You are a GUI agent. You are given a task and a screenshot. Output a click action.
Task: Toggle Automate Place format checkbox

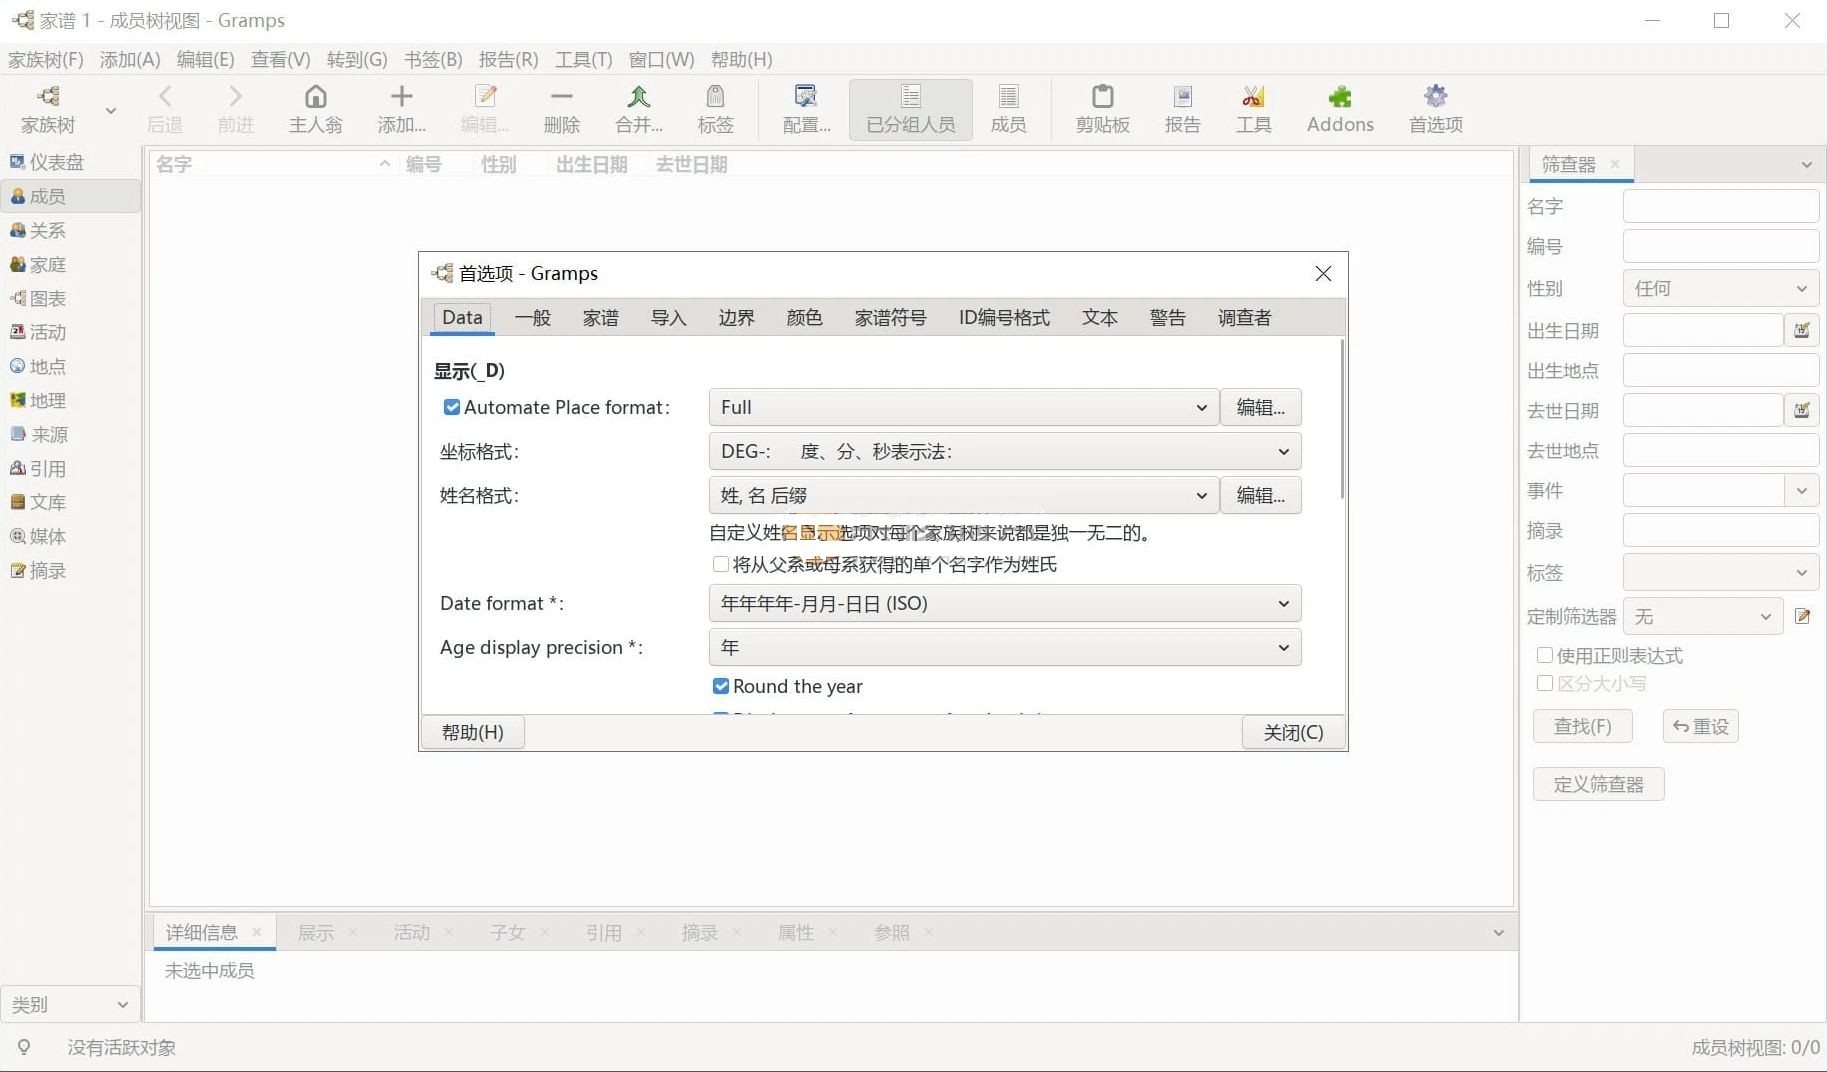tap(452, 407)
